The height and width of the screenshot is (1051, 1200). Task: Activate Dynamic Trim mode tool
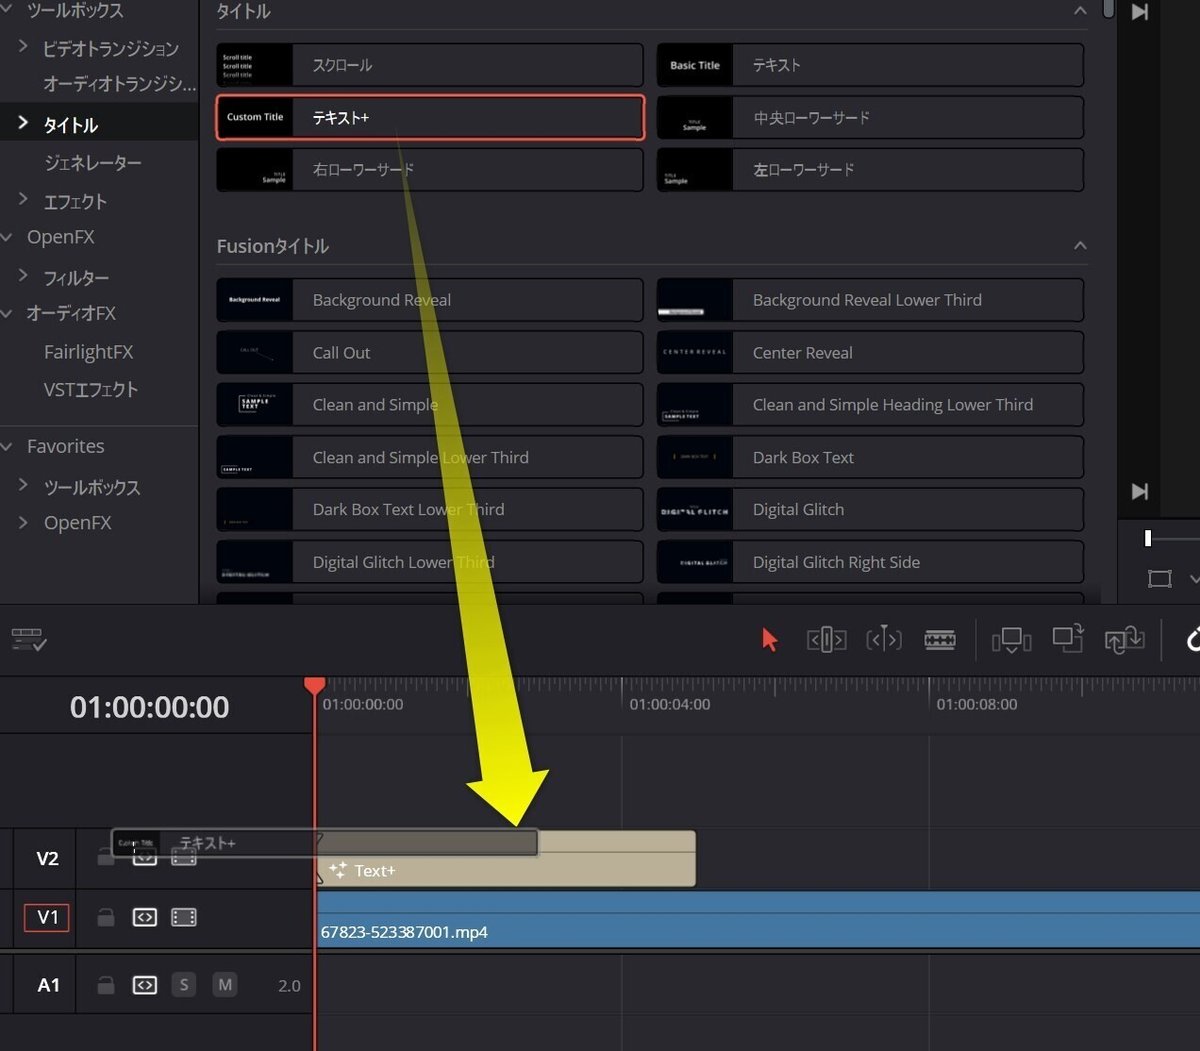(x=884, y=639)
